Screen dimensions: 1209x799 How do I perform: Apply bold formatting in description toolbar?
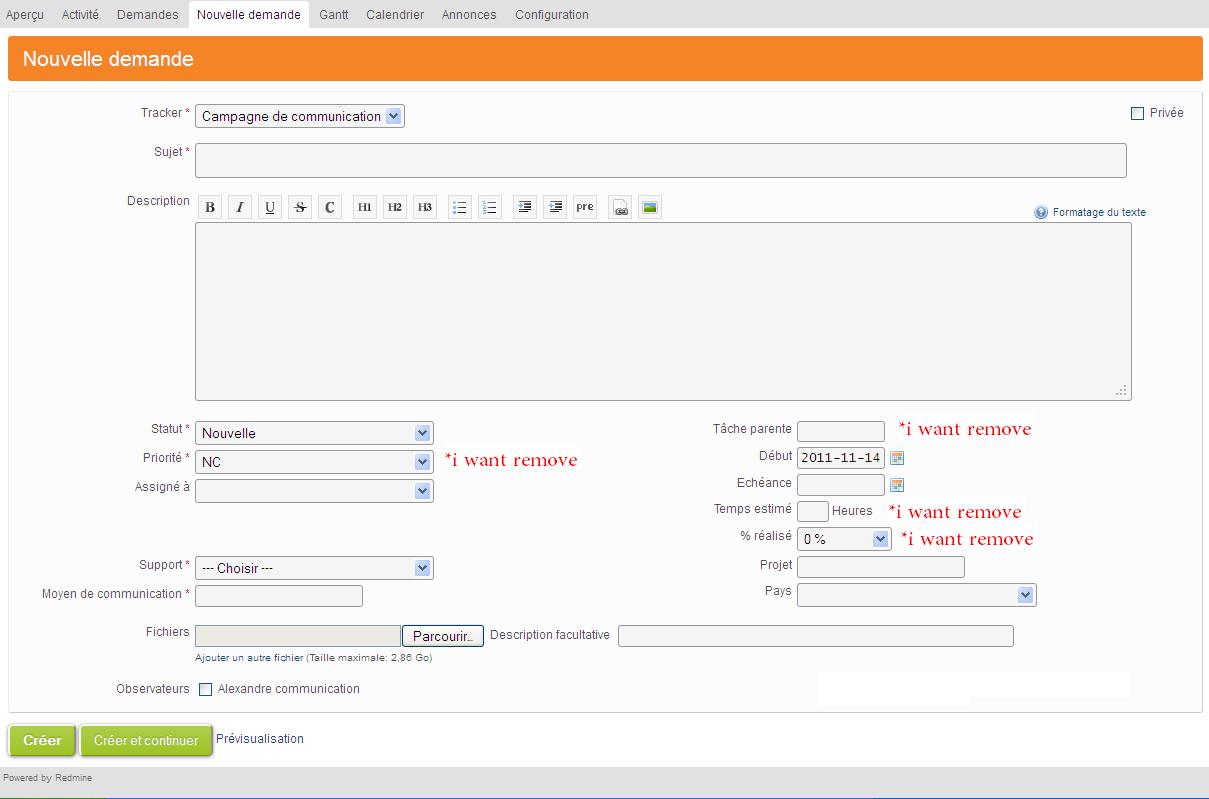click(210, 208)
